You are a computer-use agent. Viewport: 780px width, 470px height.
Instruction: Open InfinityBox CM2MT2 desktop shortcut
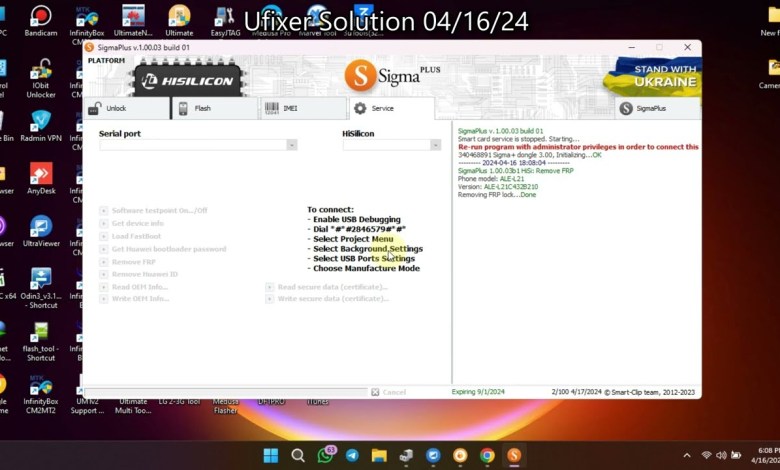point(41,394)
